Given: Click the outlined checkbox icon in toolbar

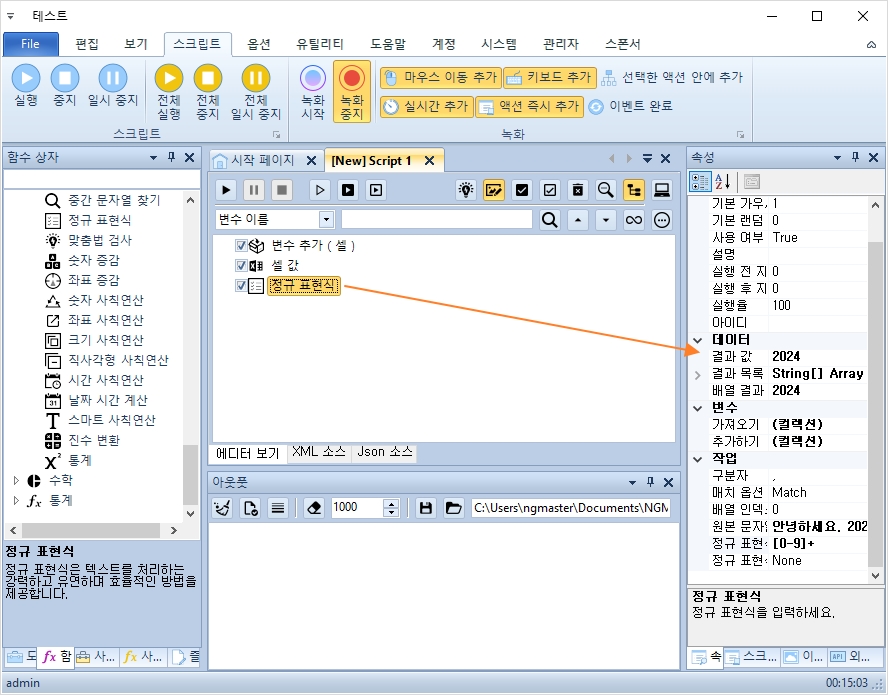Looking at the screenshot, I should [549, 190].
